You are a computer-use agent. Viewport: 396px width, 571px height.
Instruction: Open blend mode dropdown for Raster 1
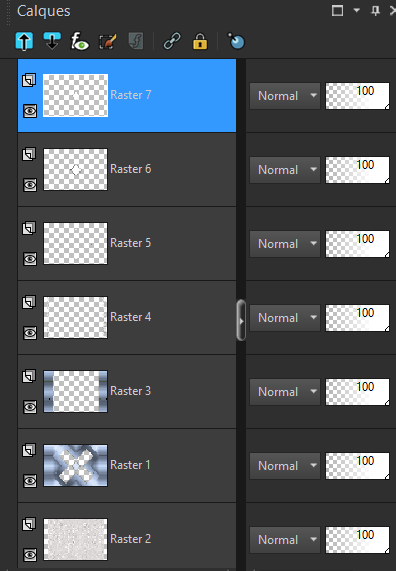tap(285, 466)
